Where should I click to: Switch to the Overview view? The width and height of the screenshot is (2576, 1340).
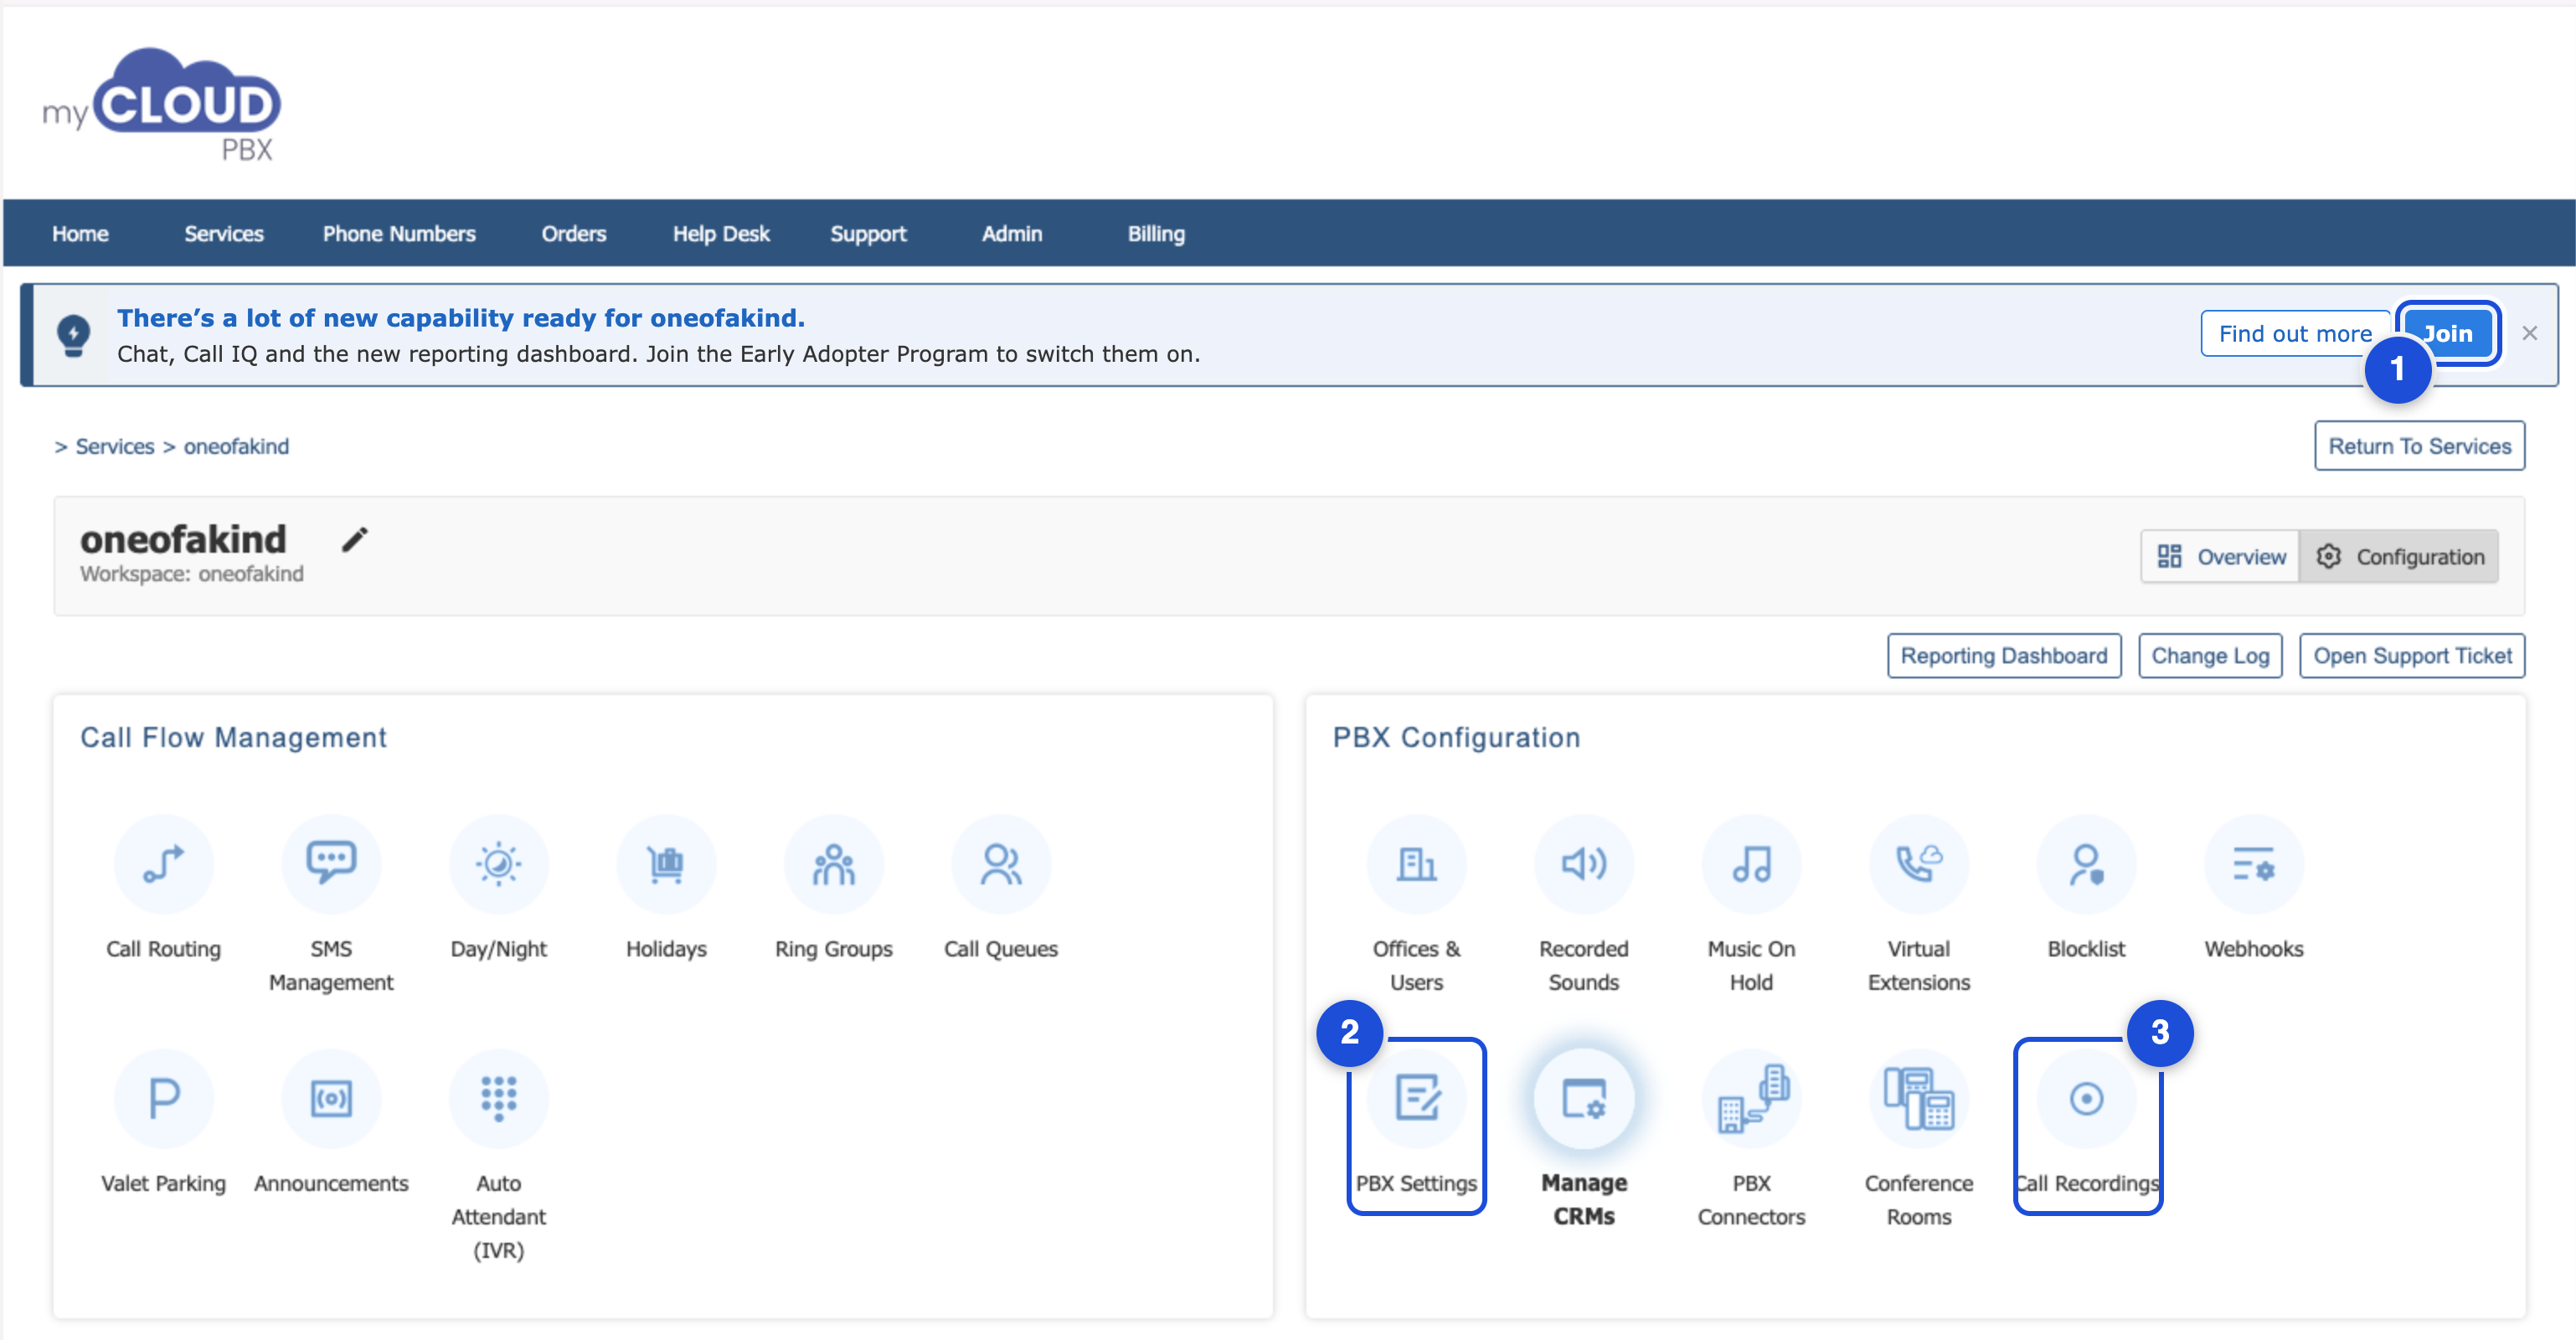(2221, 556)
